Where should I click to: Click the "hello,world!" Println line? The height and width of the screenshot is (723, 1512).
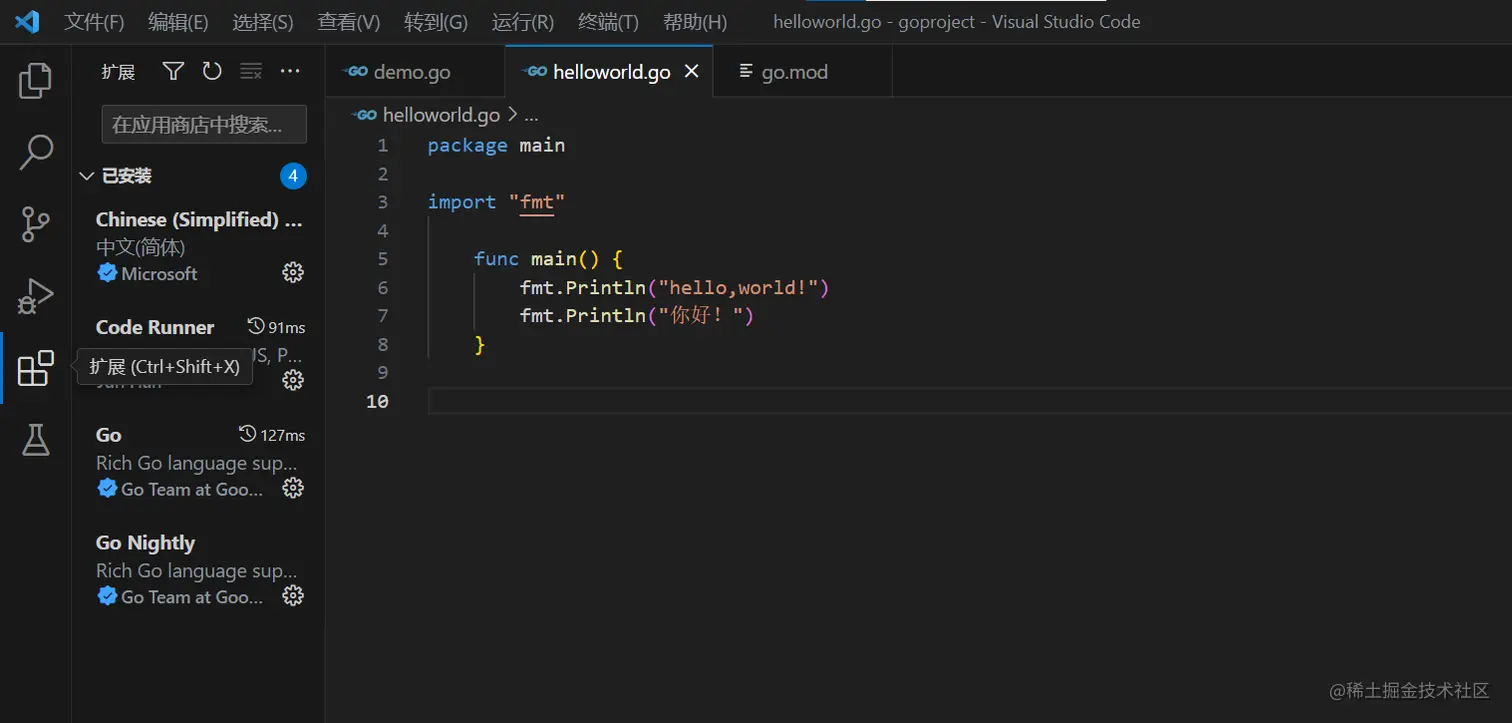point(675,288)
